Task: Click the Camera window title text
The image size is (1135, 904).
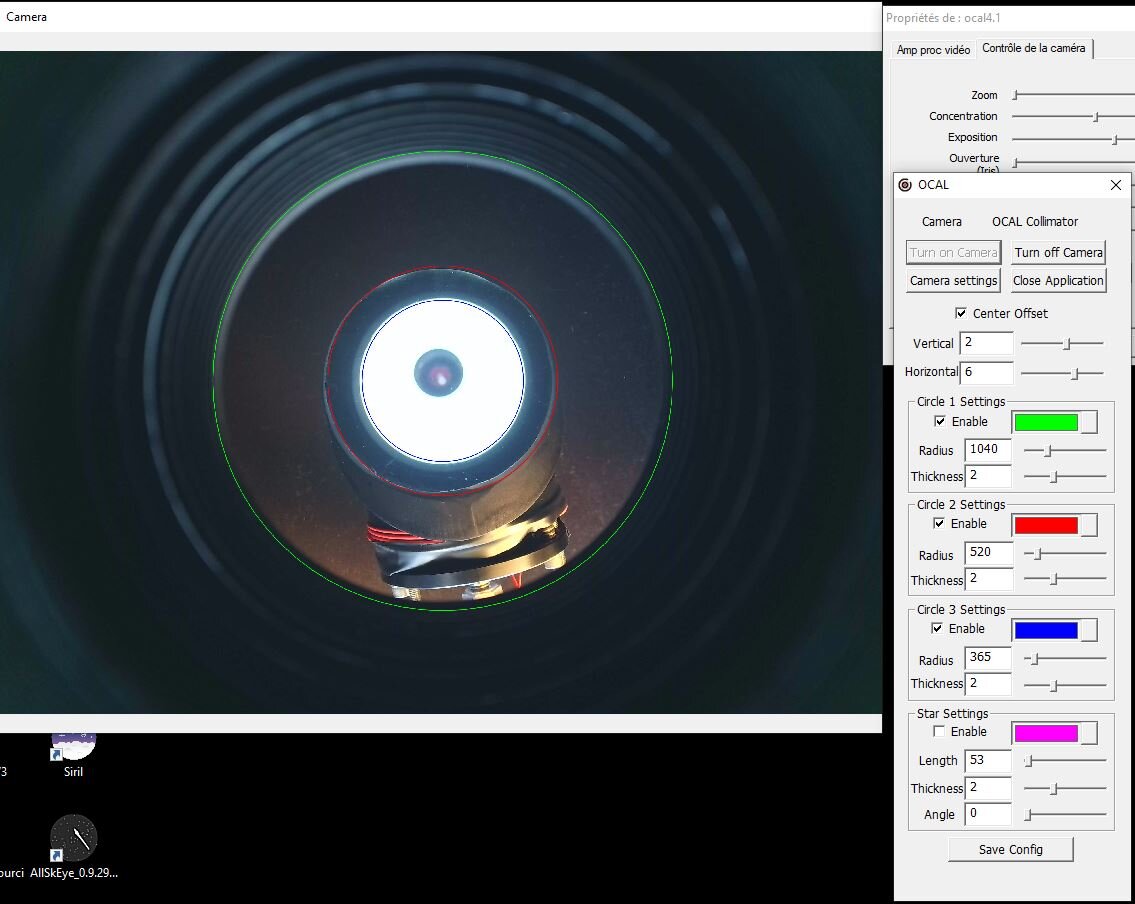Action: 27,17
